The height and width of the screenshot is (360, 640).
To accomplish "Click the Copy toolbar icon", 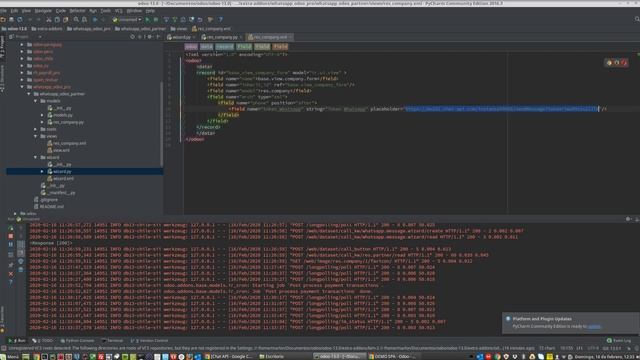I will (57, 20).
